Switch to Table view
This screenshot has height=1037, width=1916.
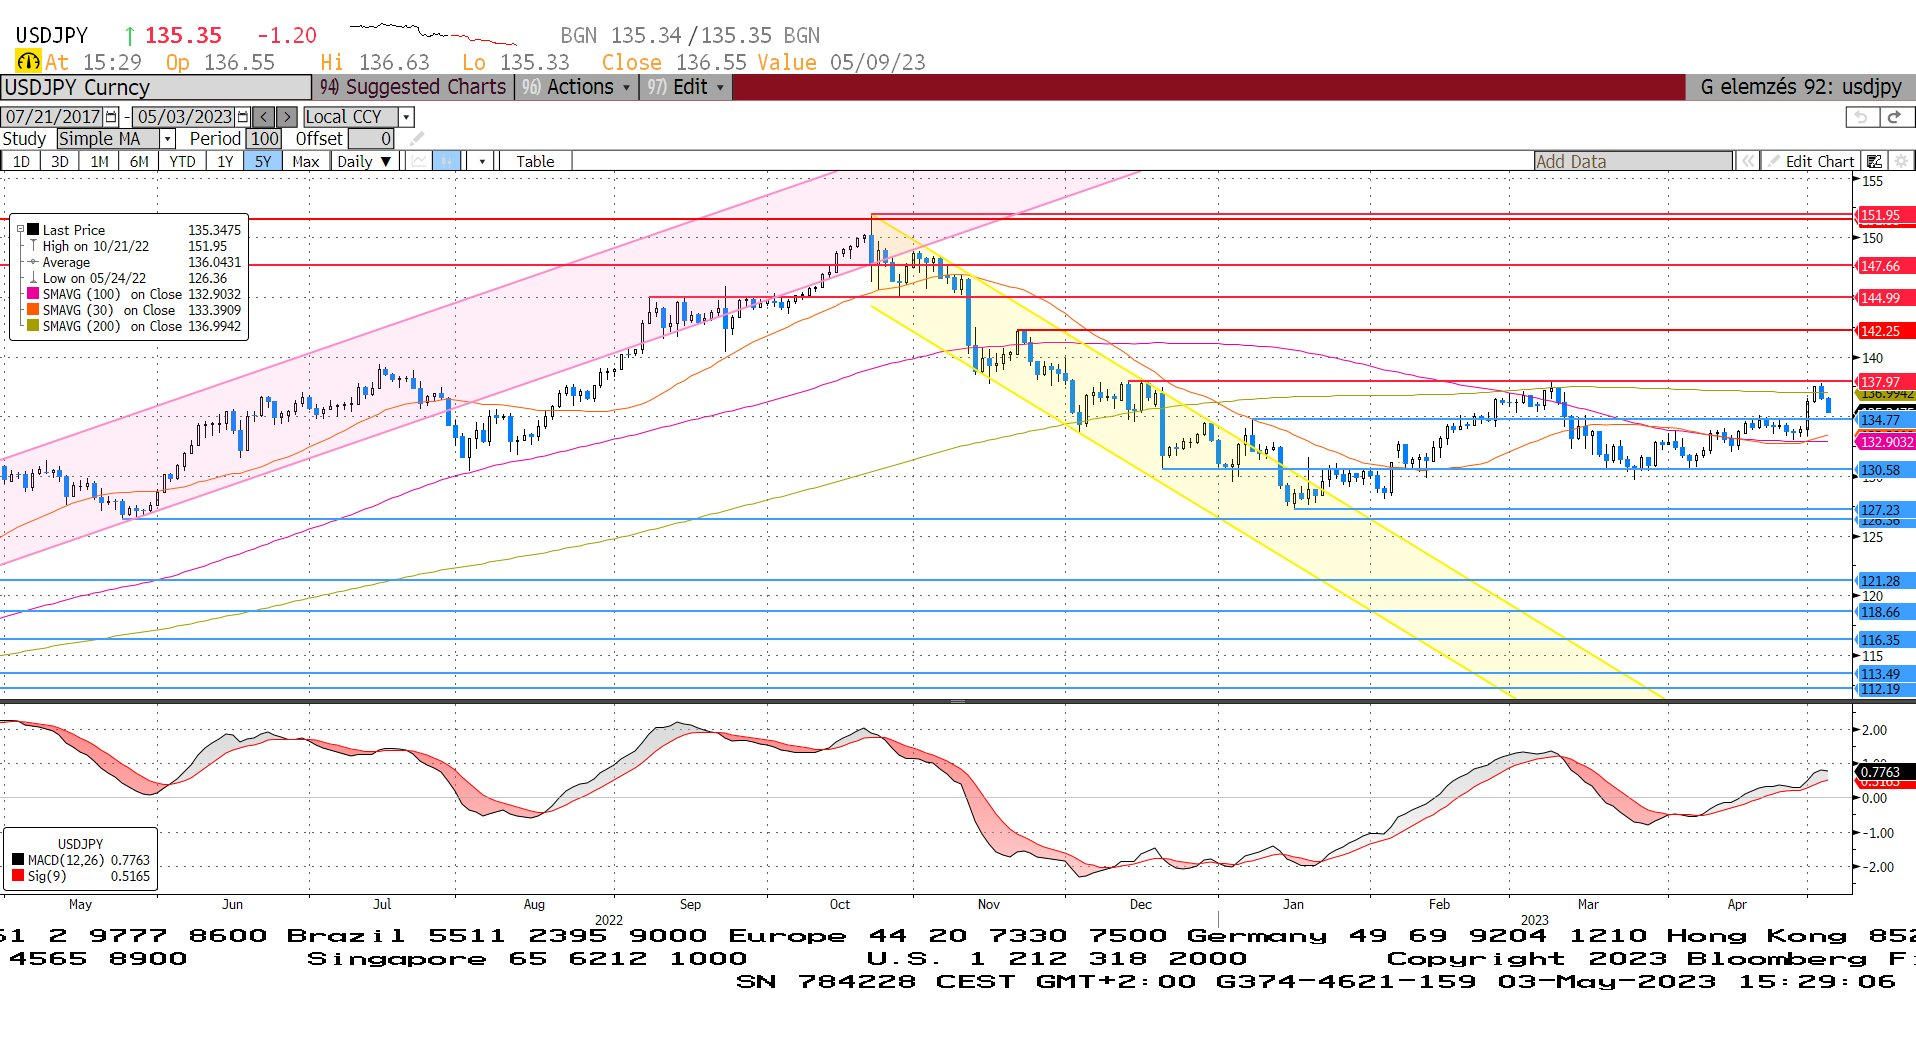click(535, 161)
